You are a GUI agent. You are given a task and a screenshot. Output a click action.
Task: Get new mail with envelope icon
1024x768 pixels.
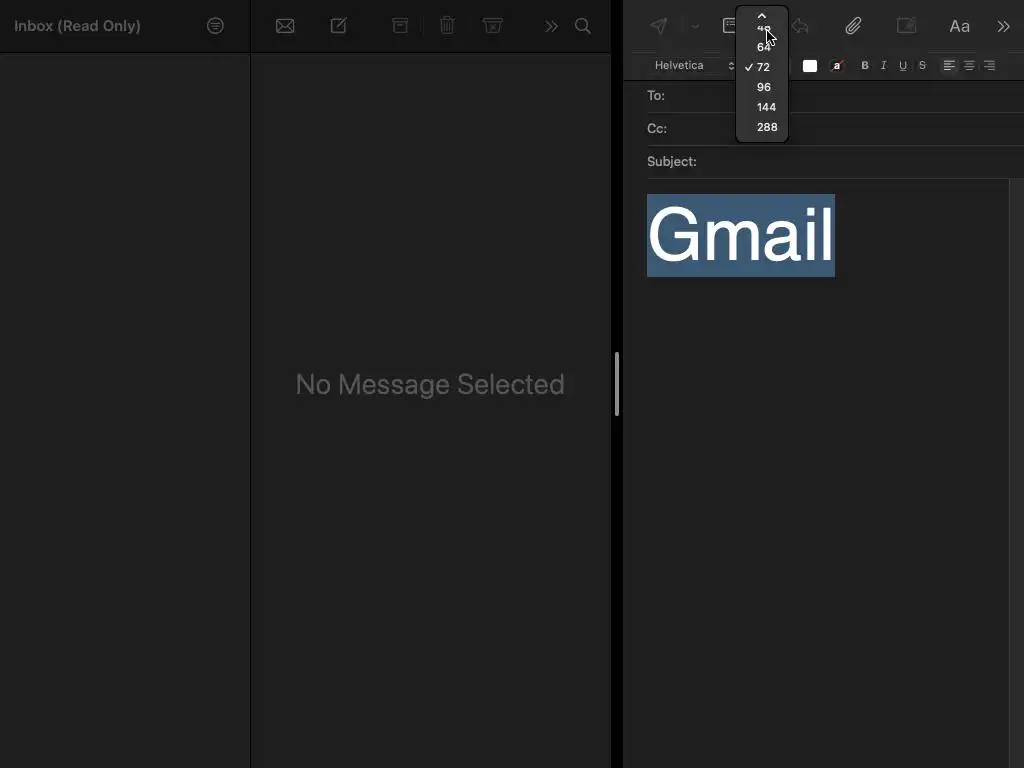pos(285,26)
